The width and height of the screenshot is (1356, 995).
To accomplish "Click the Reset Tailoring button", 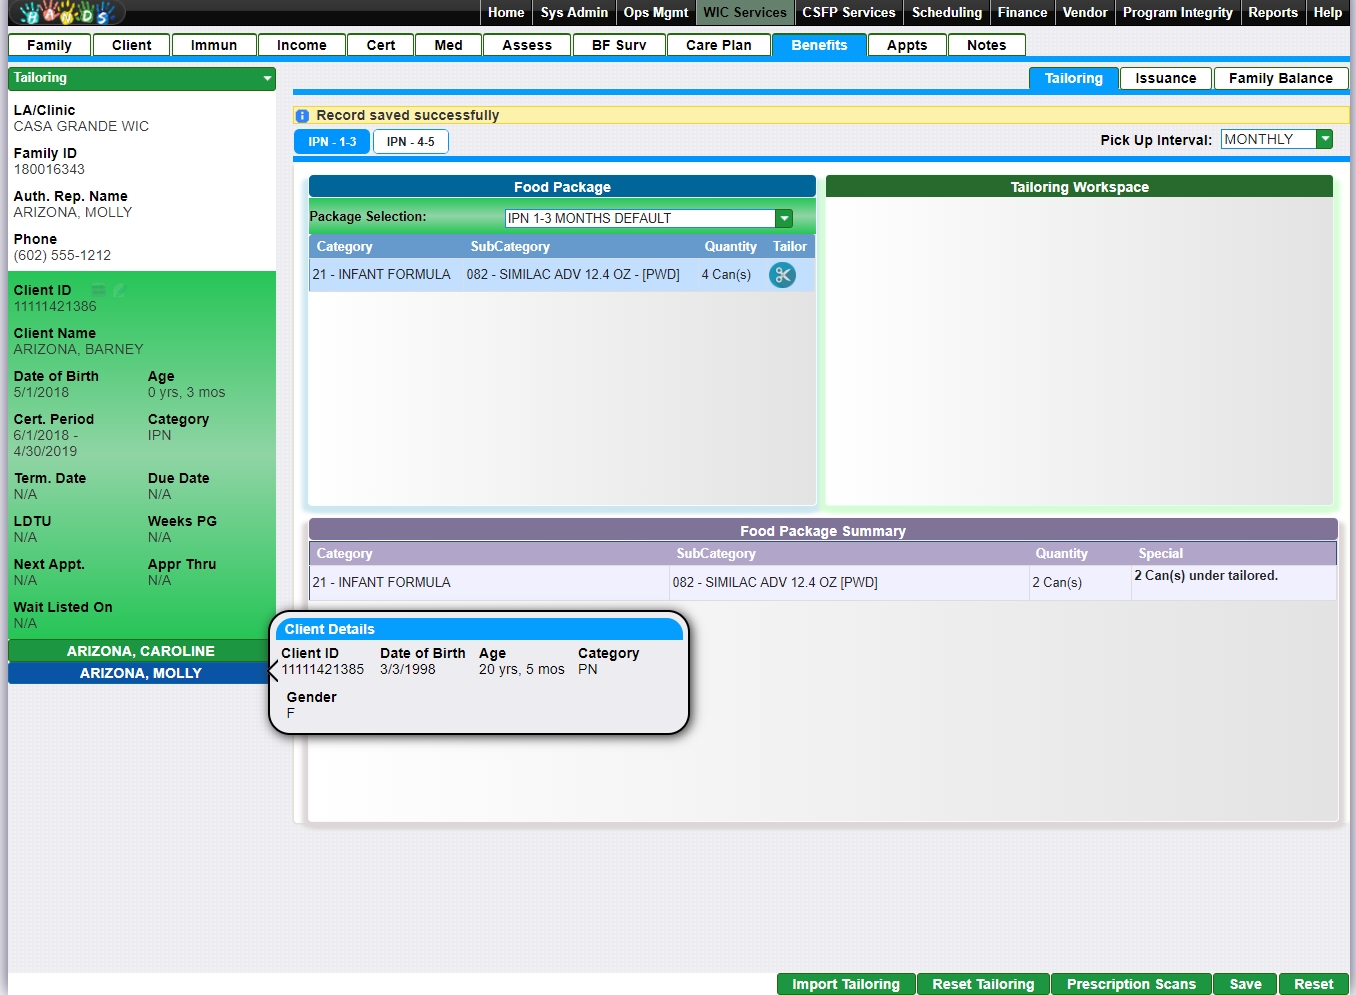I will click(x=983, y=984).
